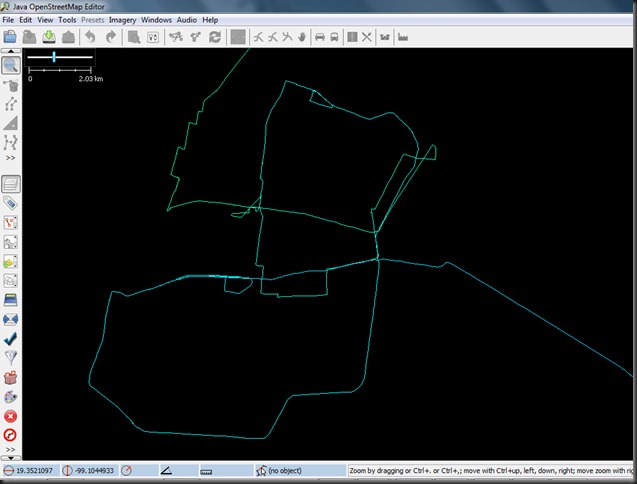Click the Open file folder icon

[10, 37]
